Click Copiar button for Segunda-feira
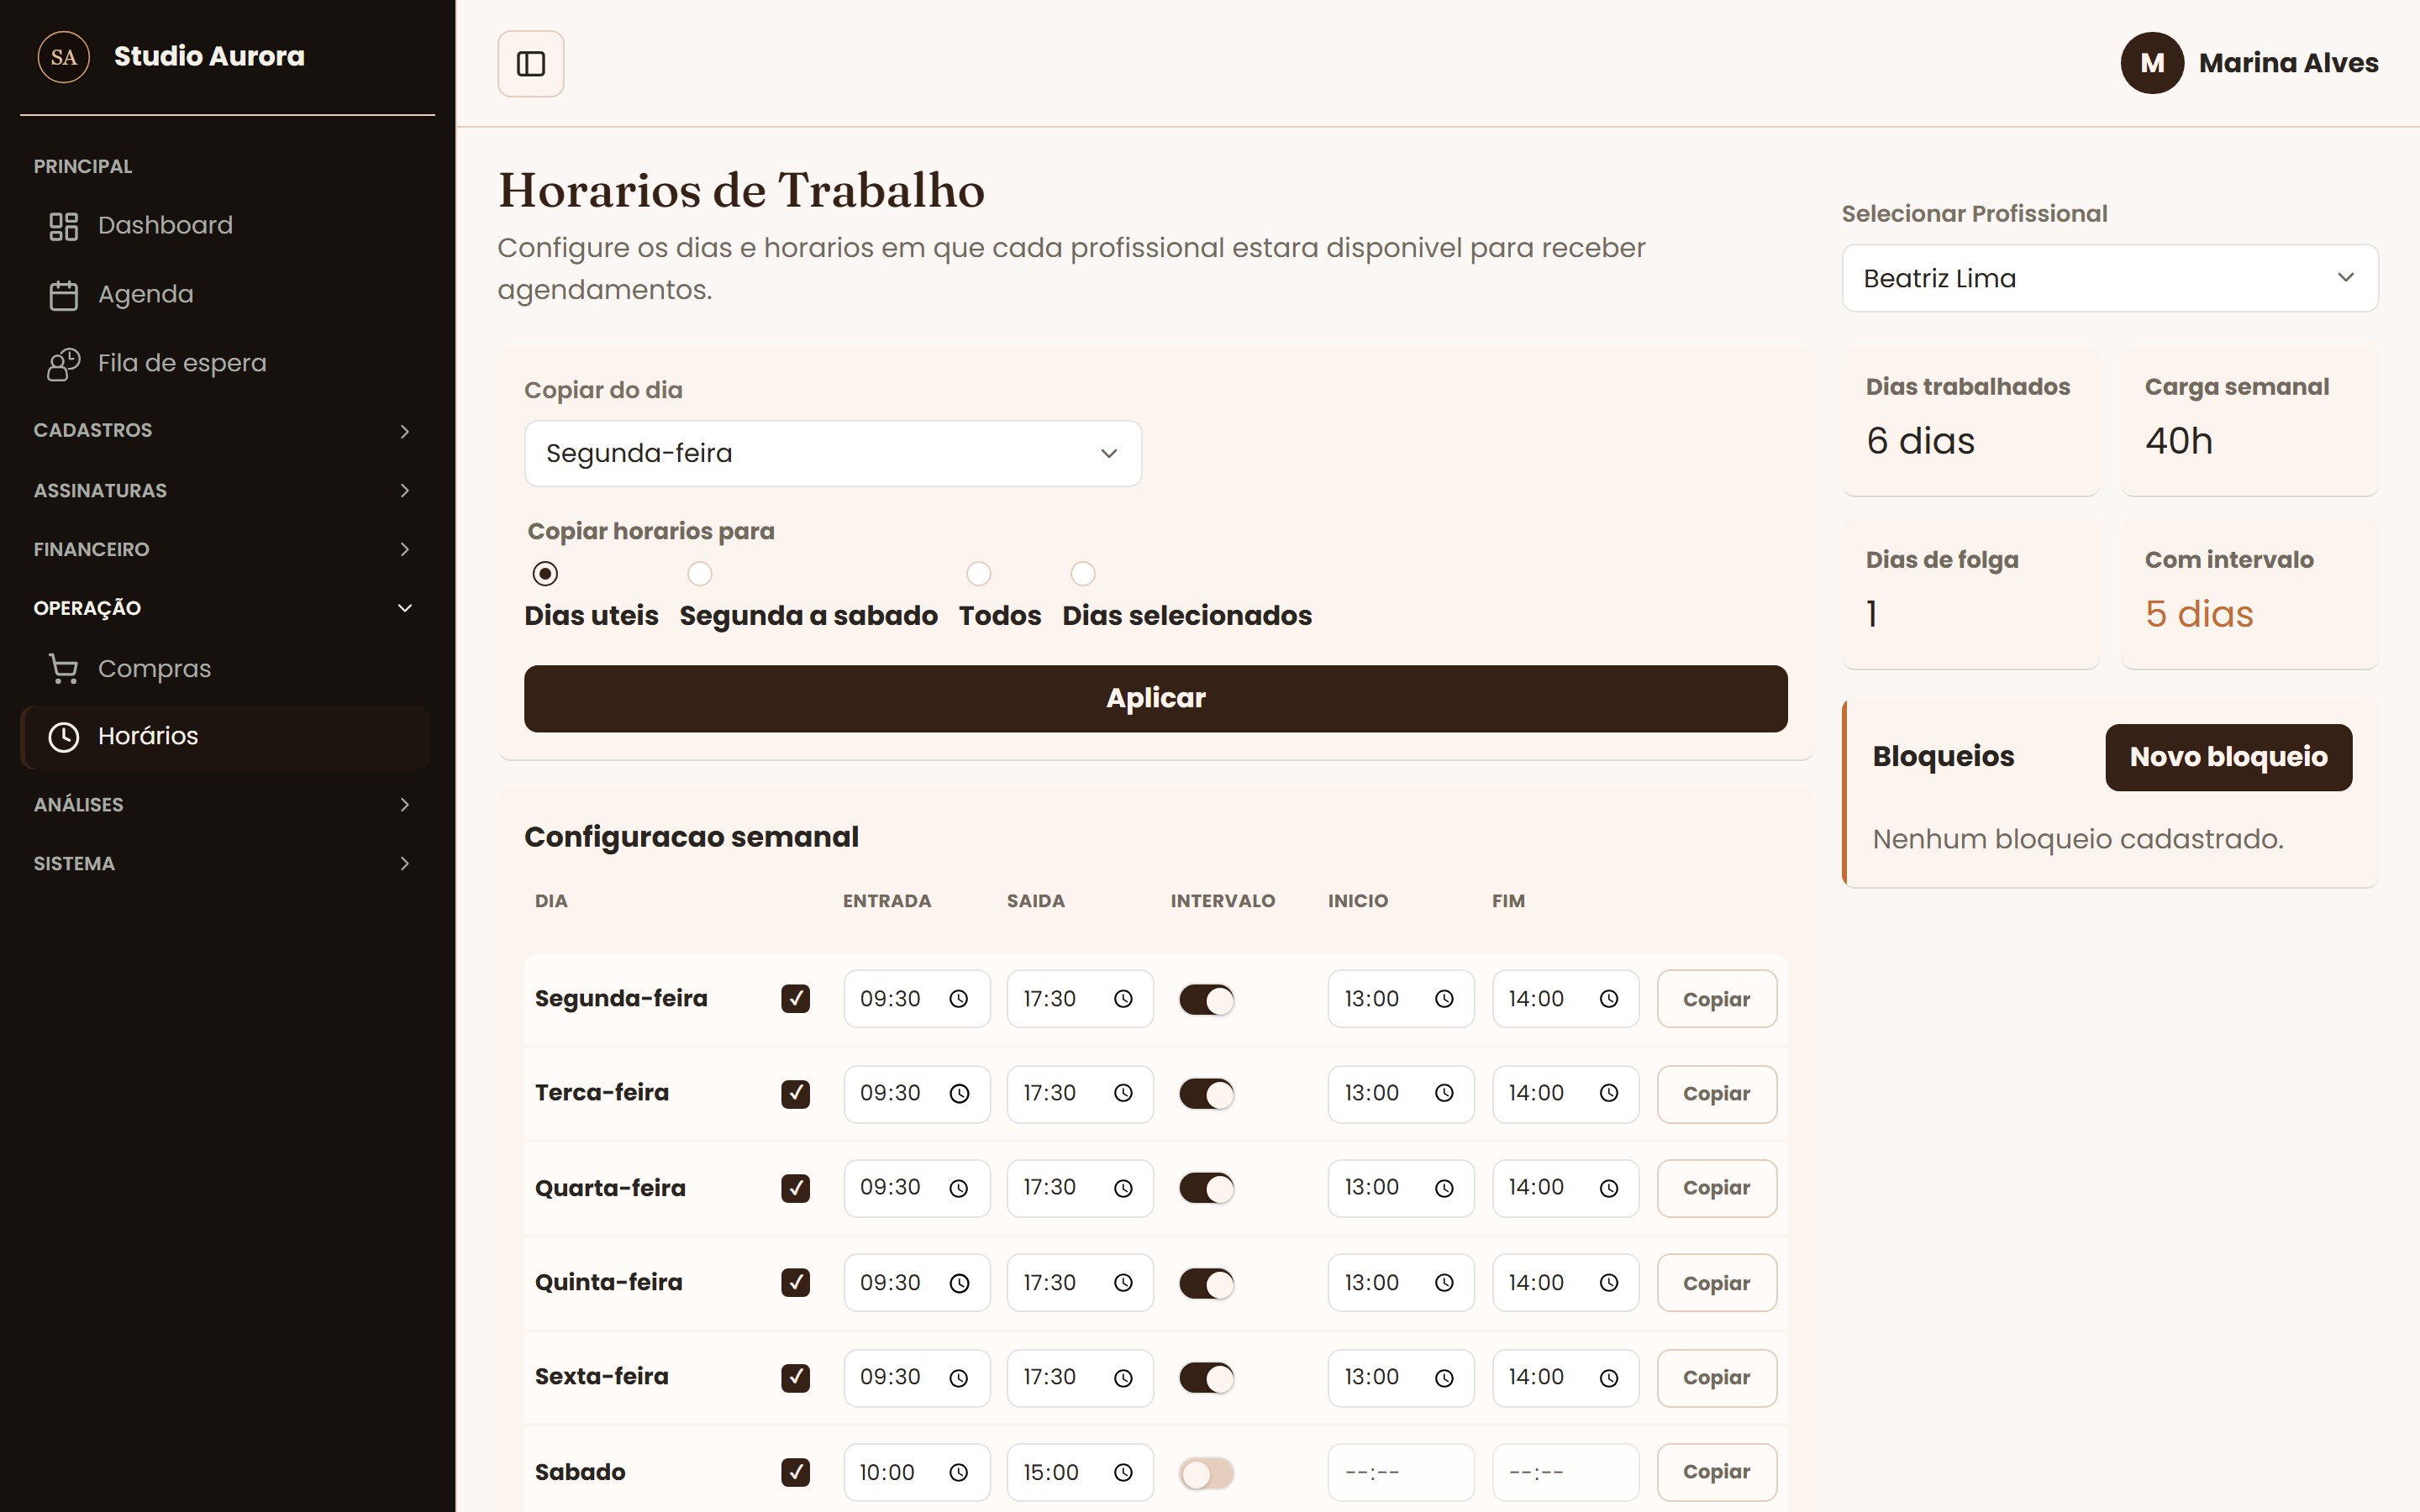This screenshot has width=2420, height=1512. point(1716,999)
